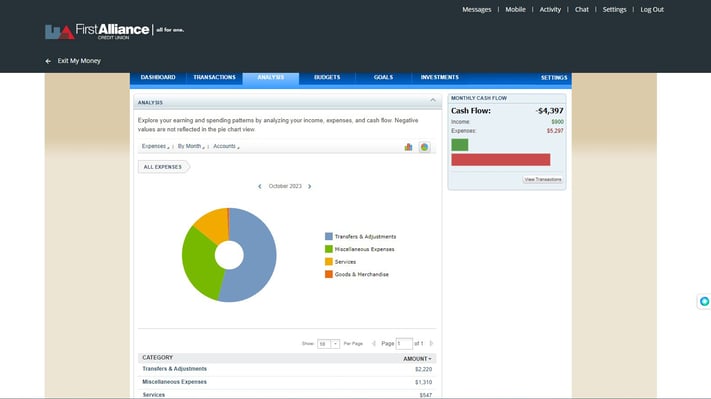
Task: Click Transfers & Adjustments legend label
Action: (x=365, y=237)
